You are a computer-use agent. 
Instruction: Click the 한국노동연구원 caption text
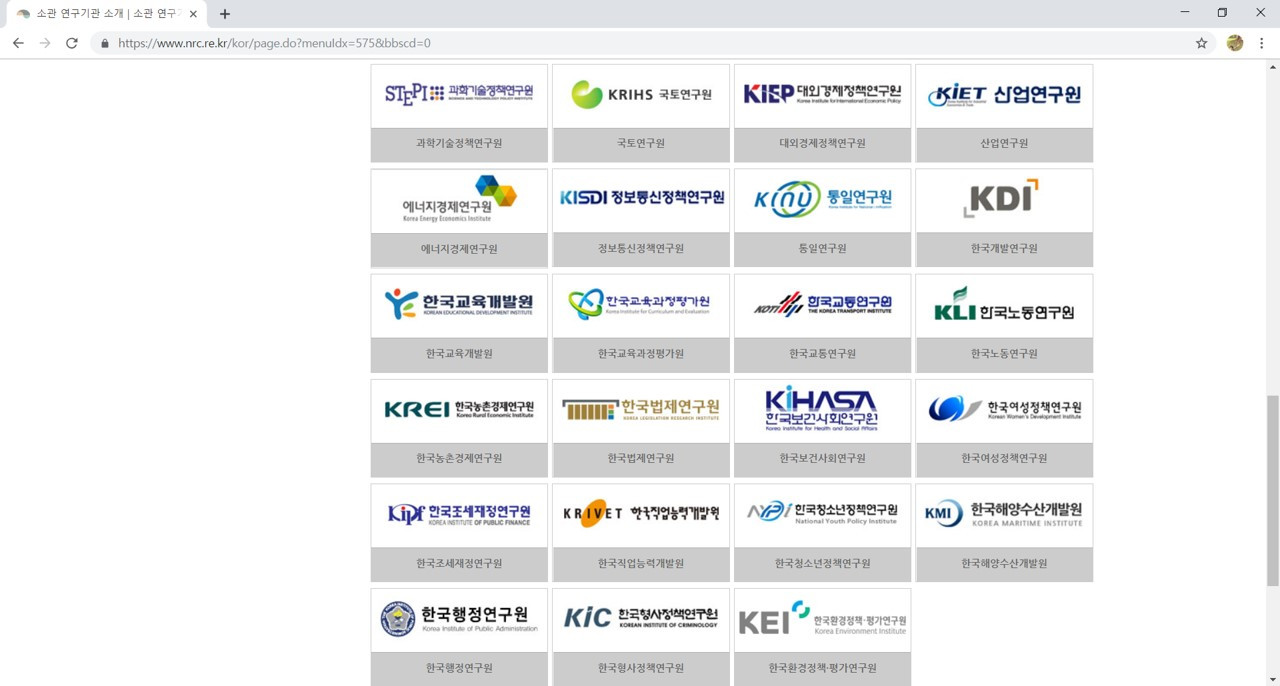(1004, 353)
